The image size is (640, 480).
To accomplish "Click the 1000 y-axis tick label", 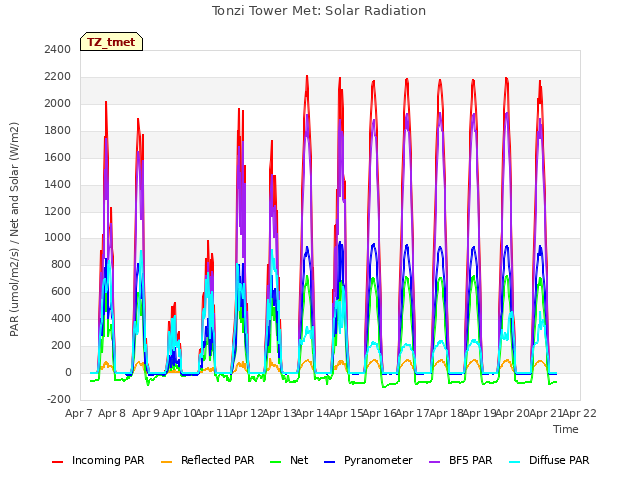I will 58,238.
